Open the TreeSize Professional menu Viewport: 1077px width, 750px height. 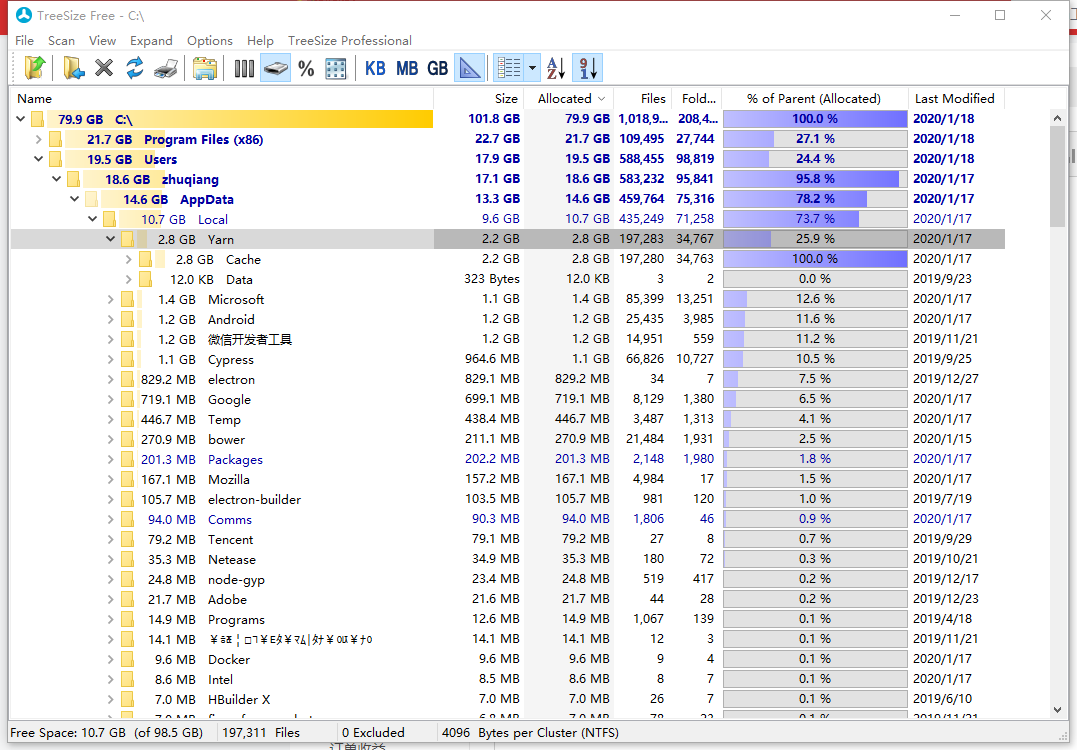point(350,41)
